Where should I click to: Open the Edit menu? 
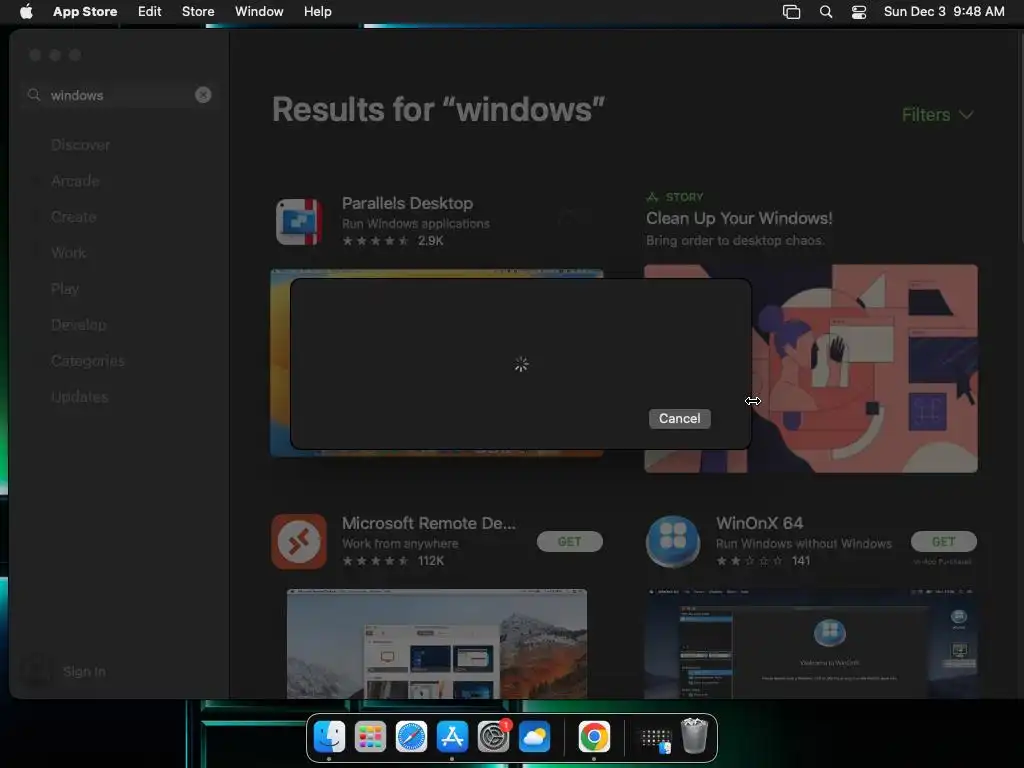pos(150,11)
